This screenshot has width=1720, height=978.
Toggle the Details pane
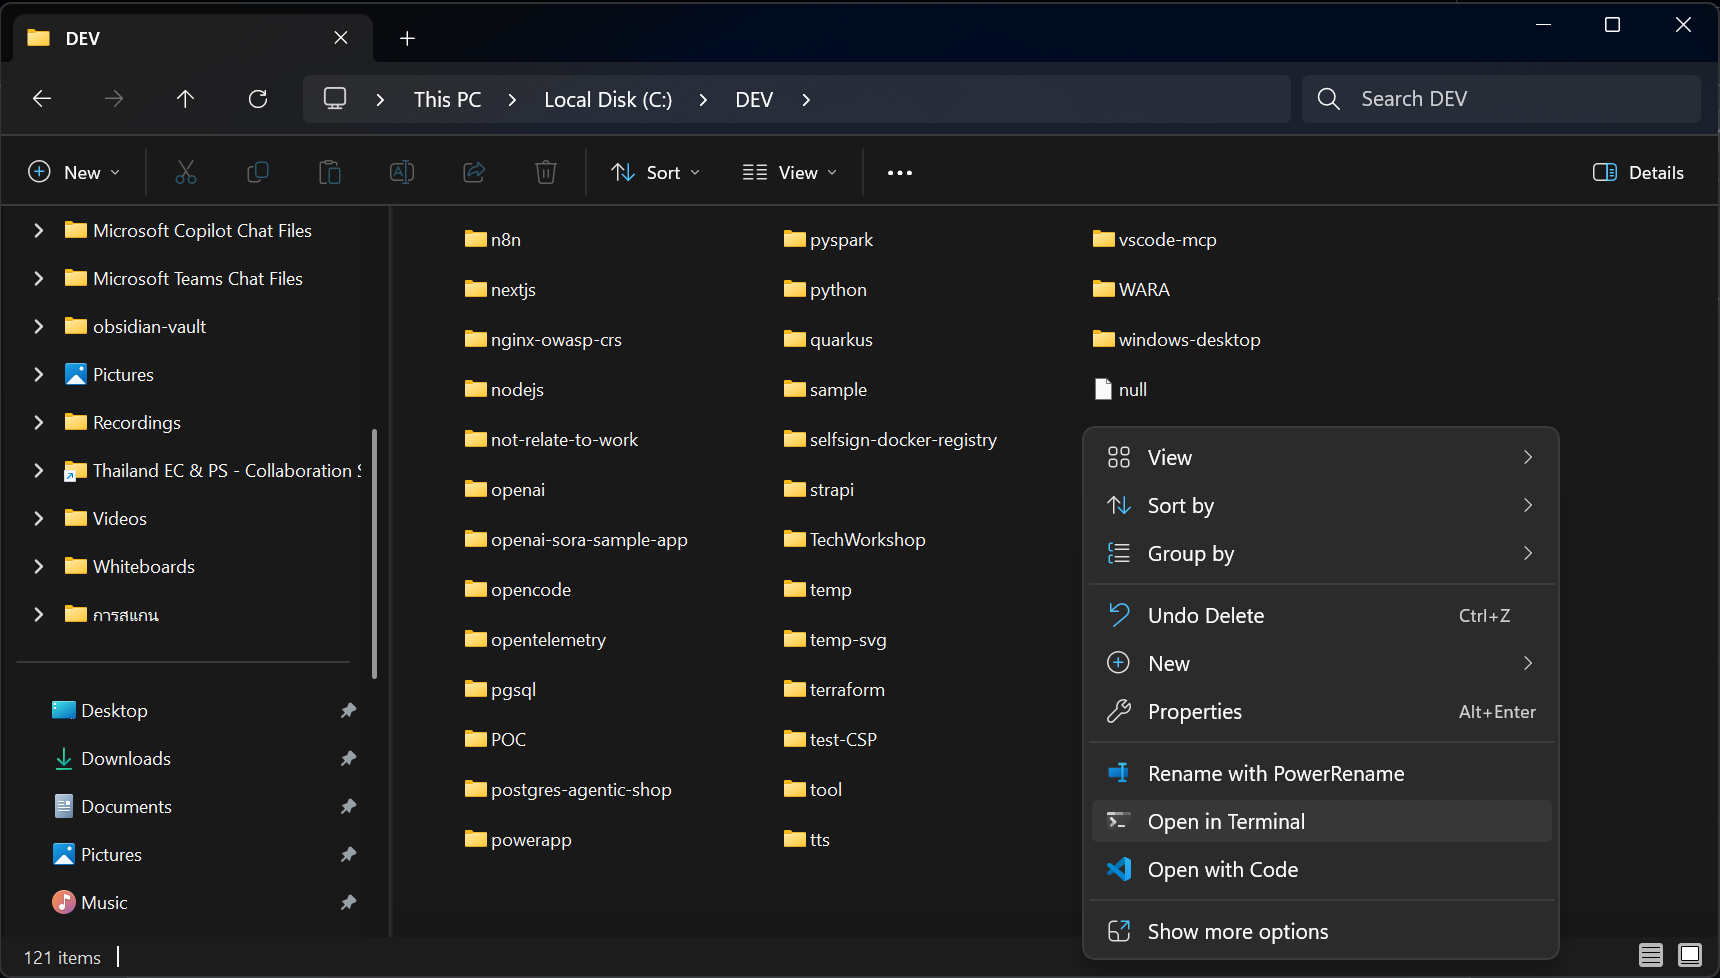[1638, 172]
